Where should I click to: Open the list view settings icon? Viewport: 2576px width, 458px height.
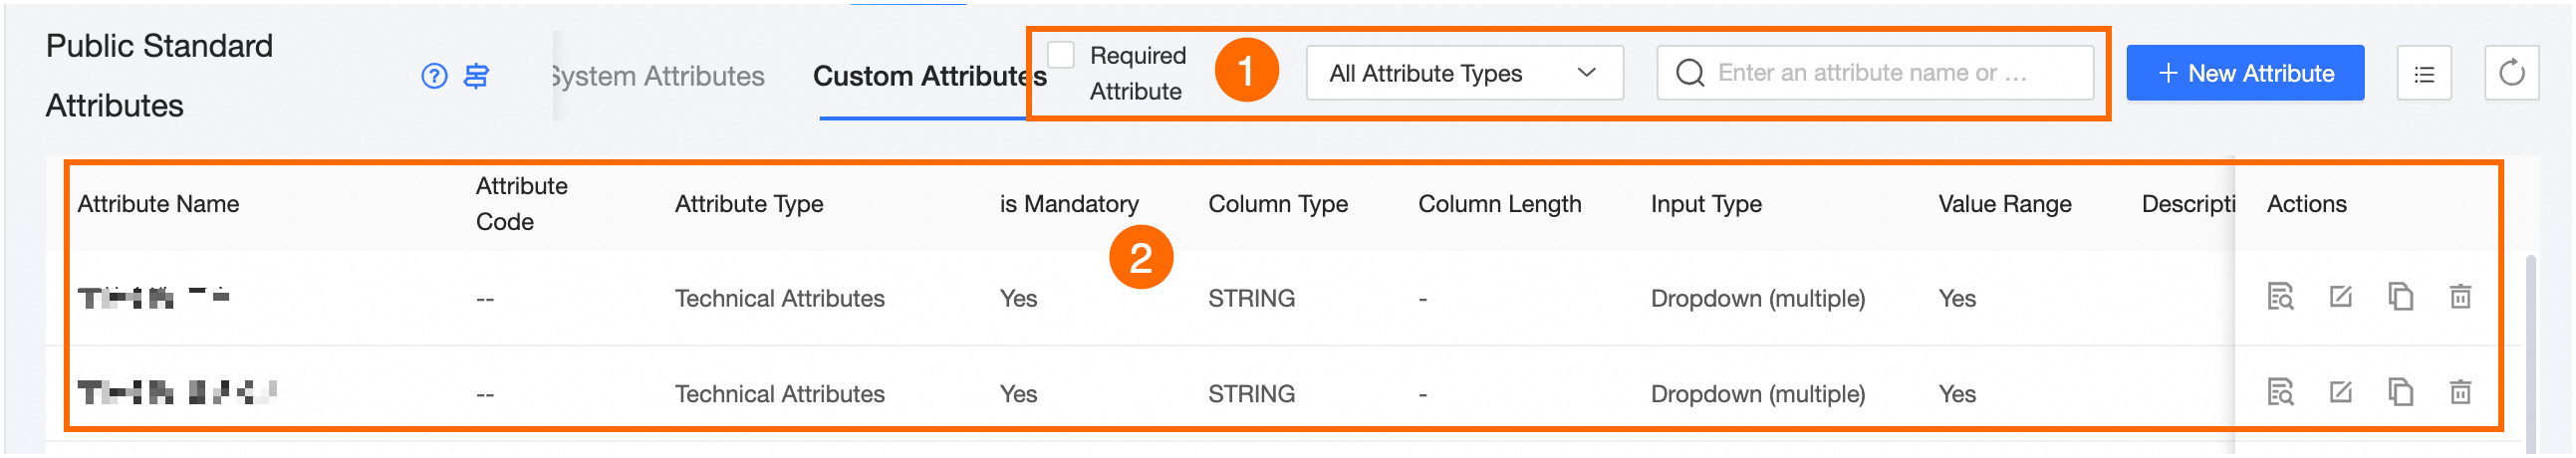(2423, 74)
